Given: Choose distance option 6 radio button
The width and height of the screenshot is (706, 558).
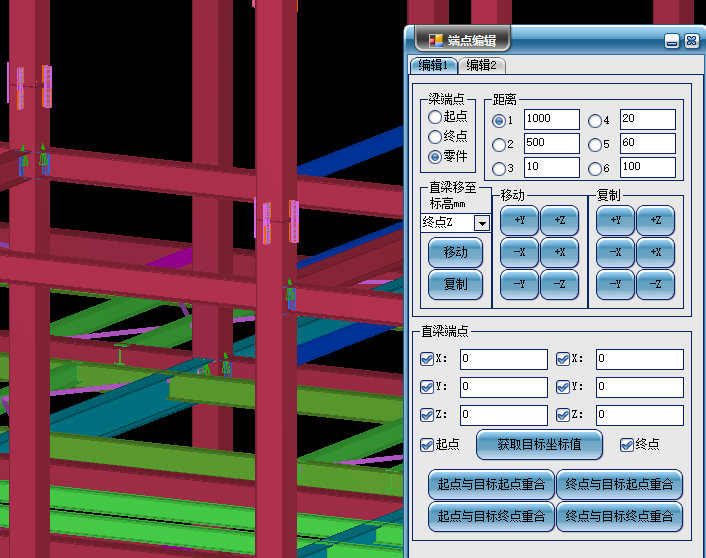Looking at the screenshot, I should [x=595, y=168].
